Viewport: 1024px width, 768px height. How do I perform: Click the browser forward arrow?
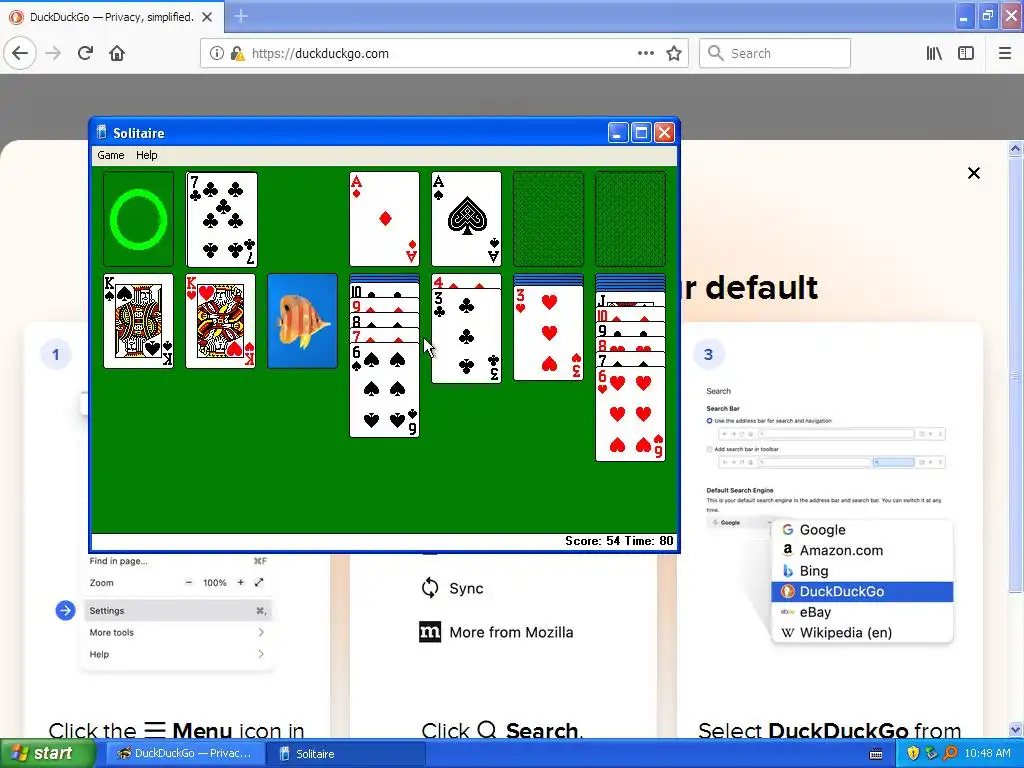(x=54, y=53)
